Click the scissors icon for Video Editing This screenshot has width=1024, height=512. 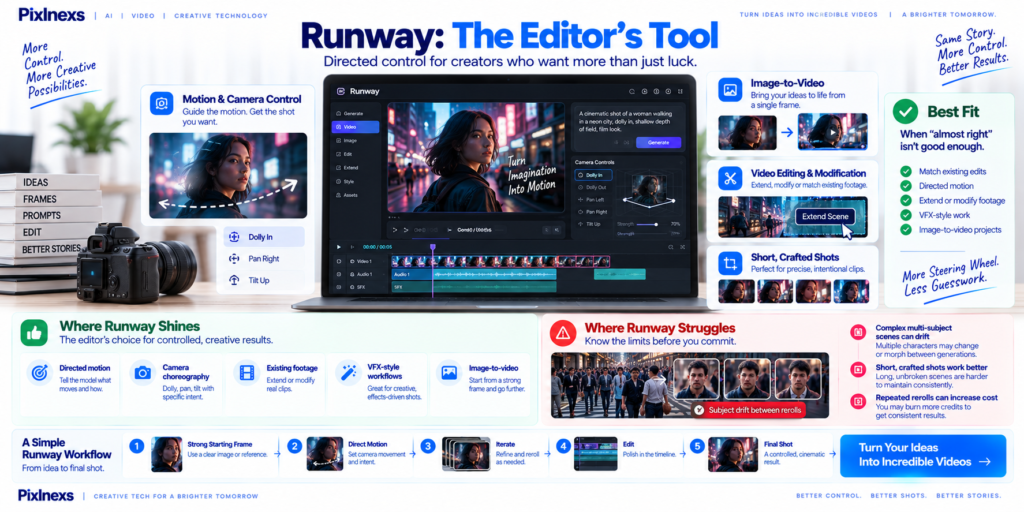point(730,178)
